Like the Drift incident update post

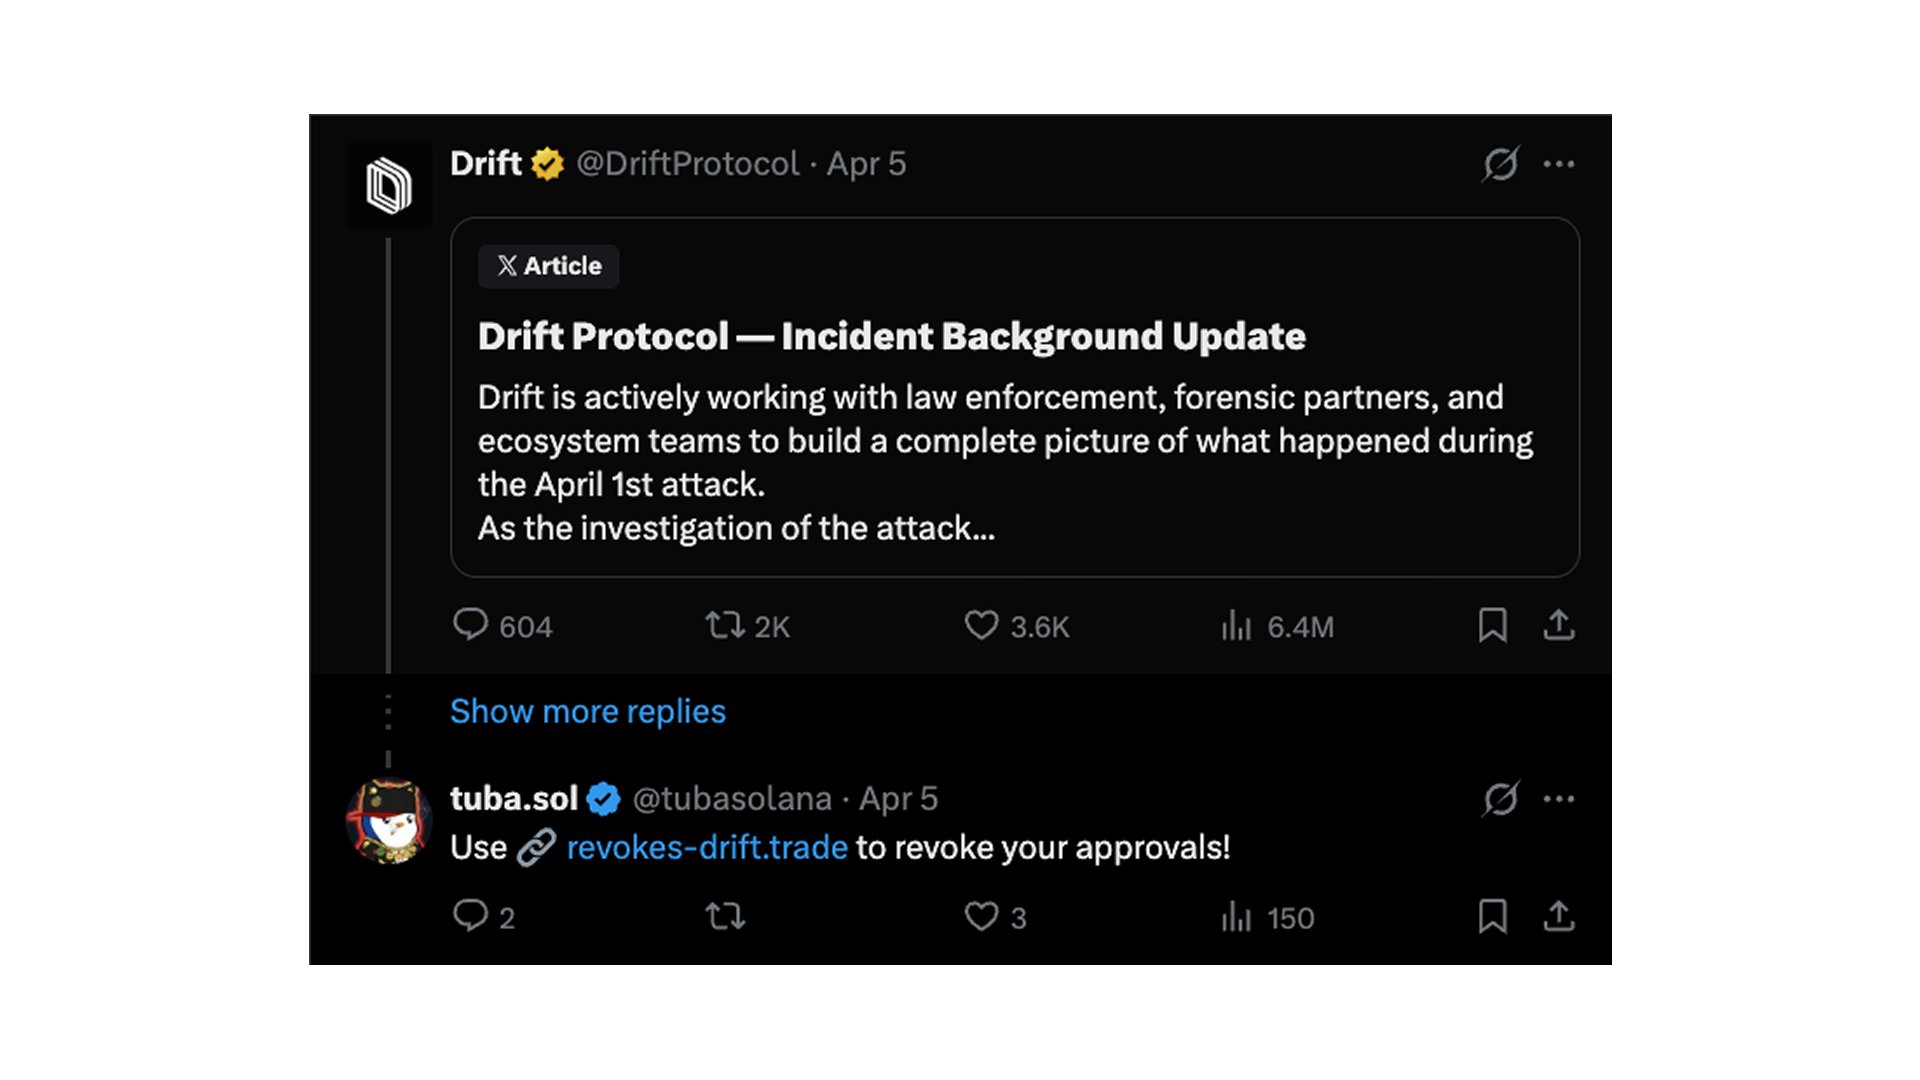coord(981,625)
